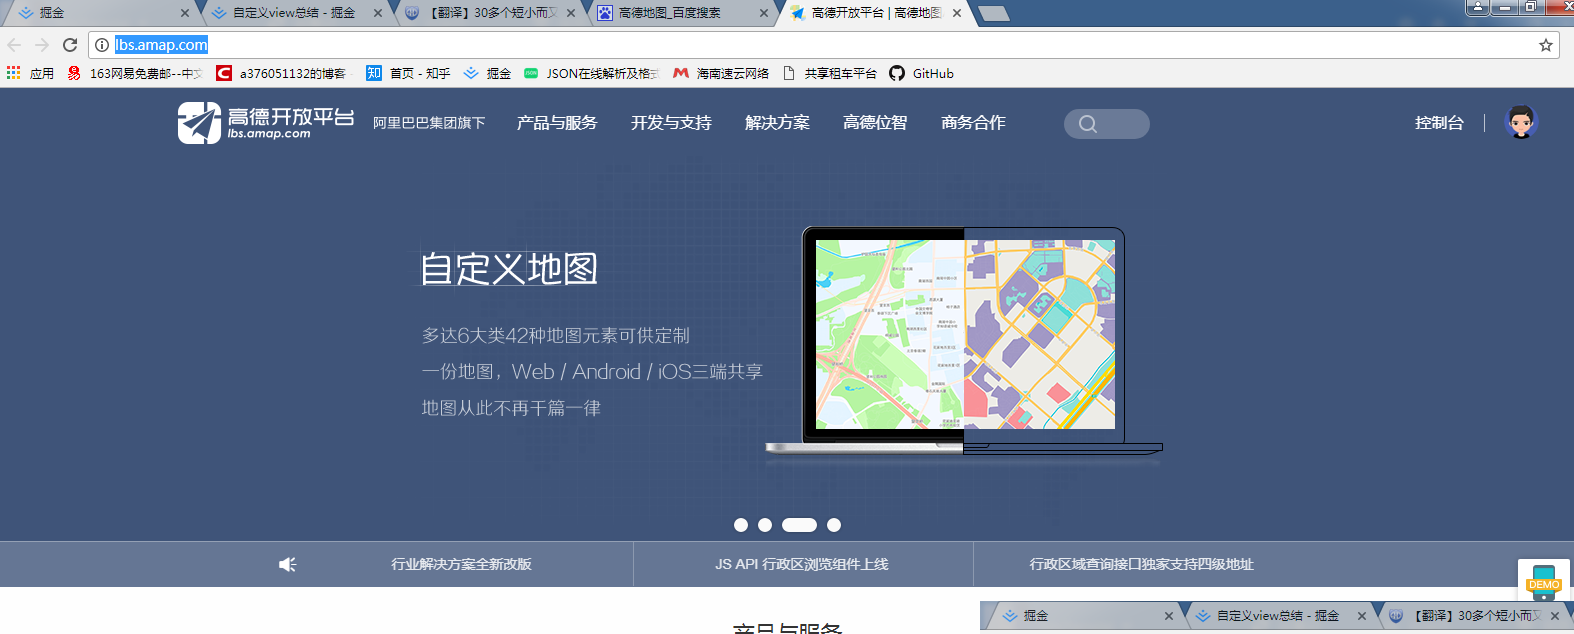Open the 行业解决方案全新改版 announcement

click(461, 564)
